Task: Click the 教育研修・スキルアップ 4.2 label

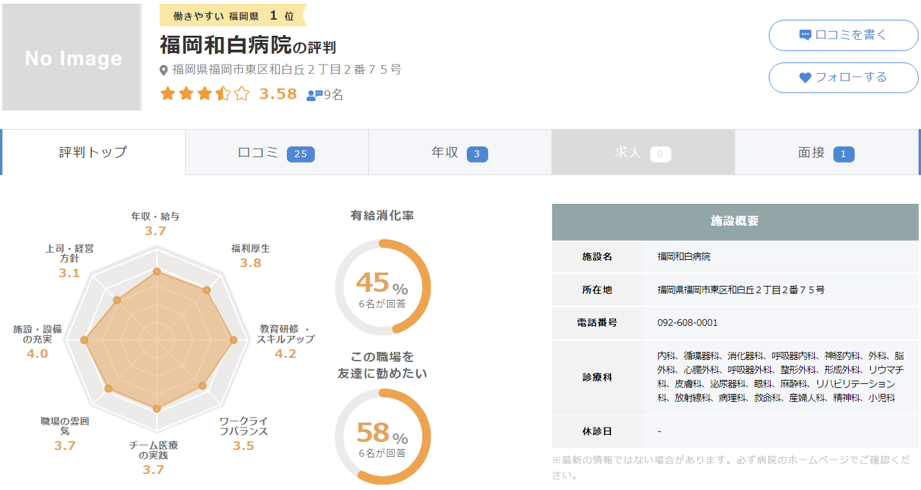Action: [x=286, y=341]
